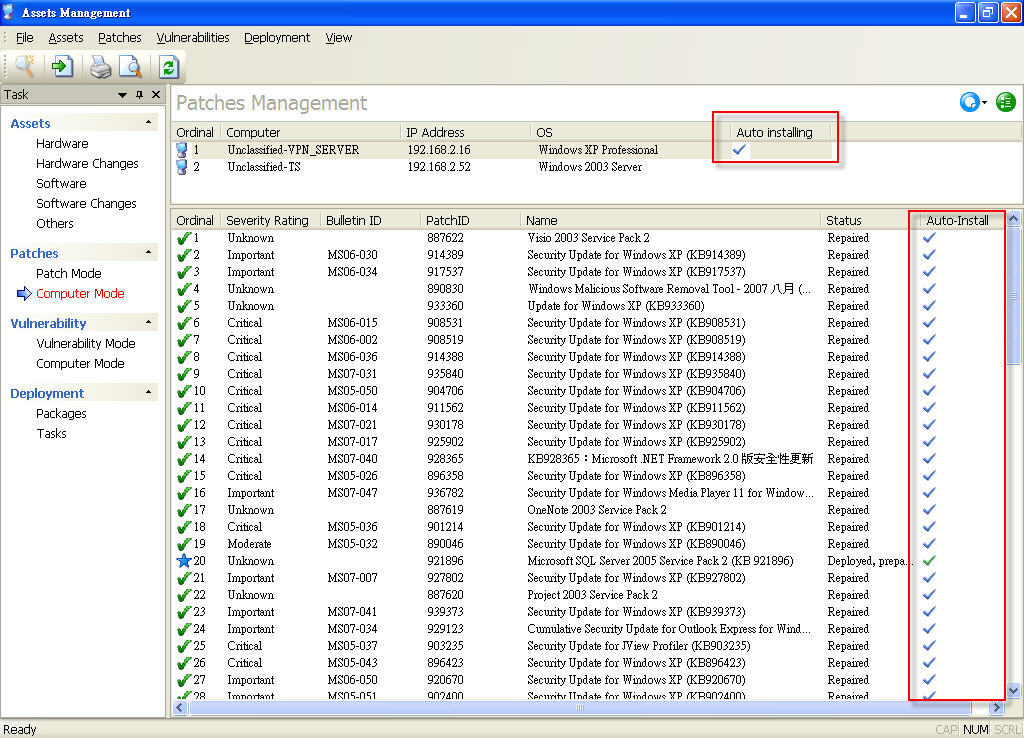
Task: Click green check icon on patch row 14
Action: [x=184, y=458]
